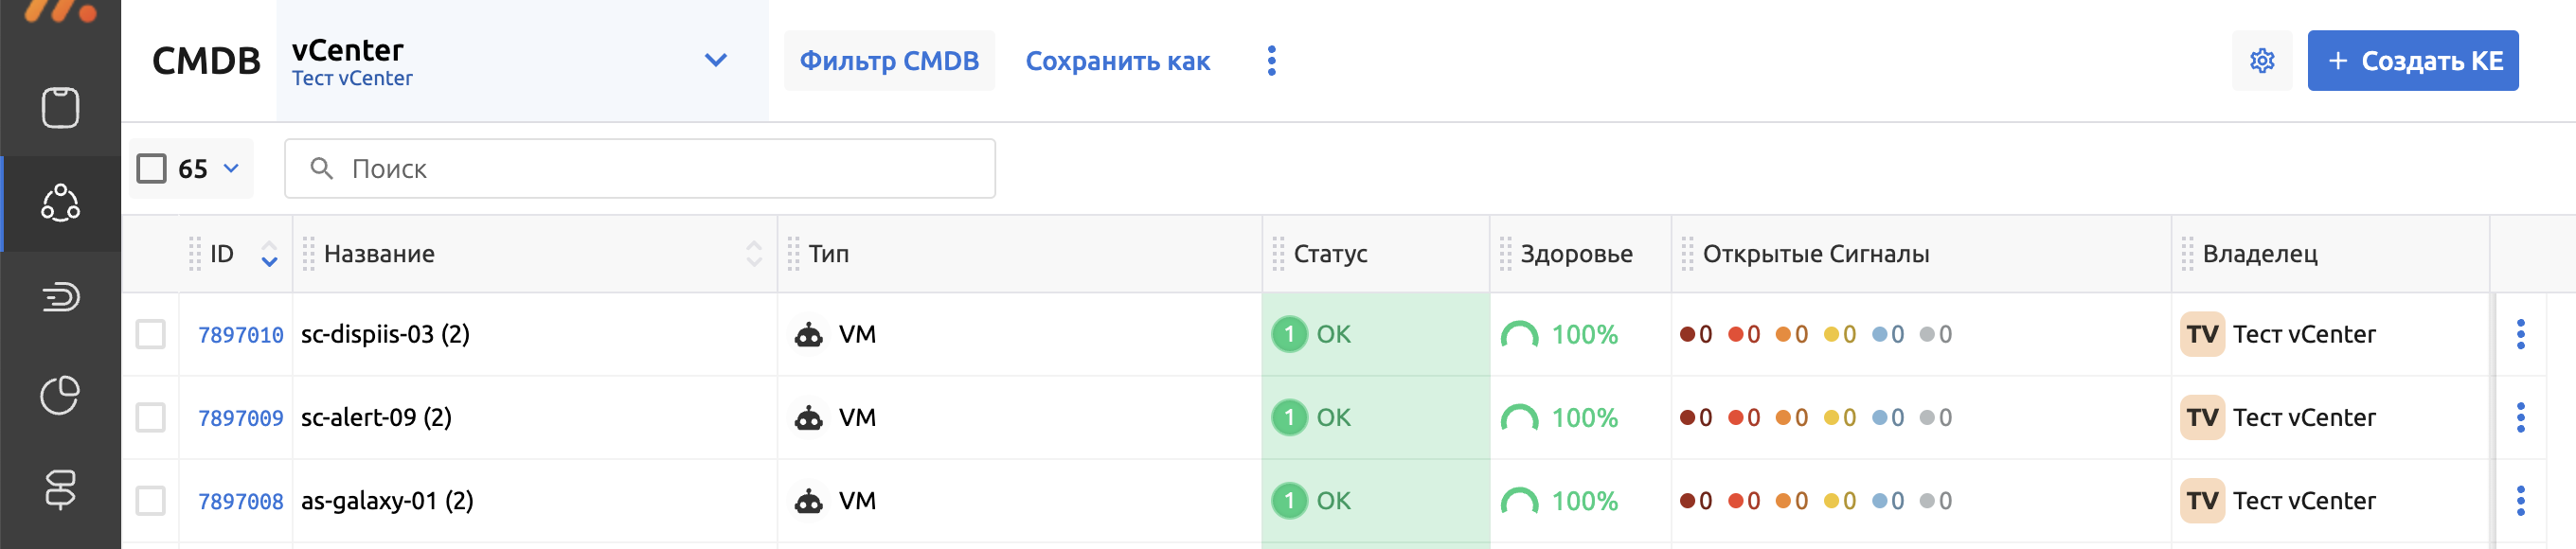Select the checkbox for row as-galaxy-01
This screenshot has height=549, width=2576.
151,500
